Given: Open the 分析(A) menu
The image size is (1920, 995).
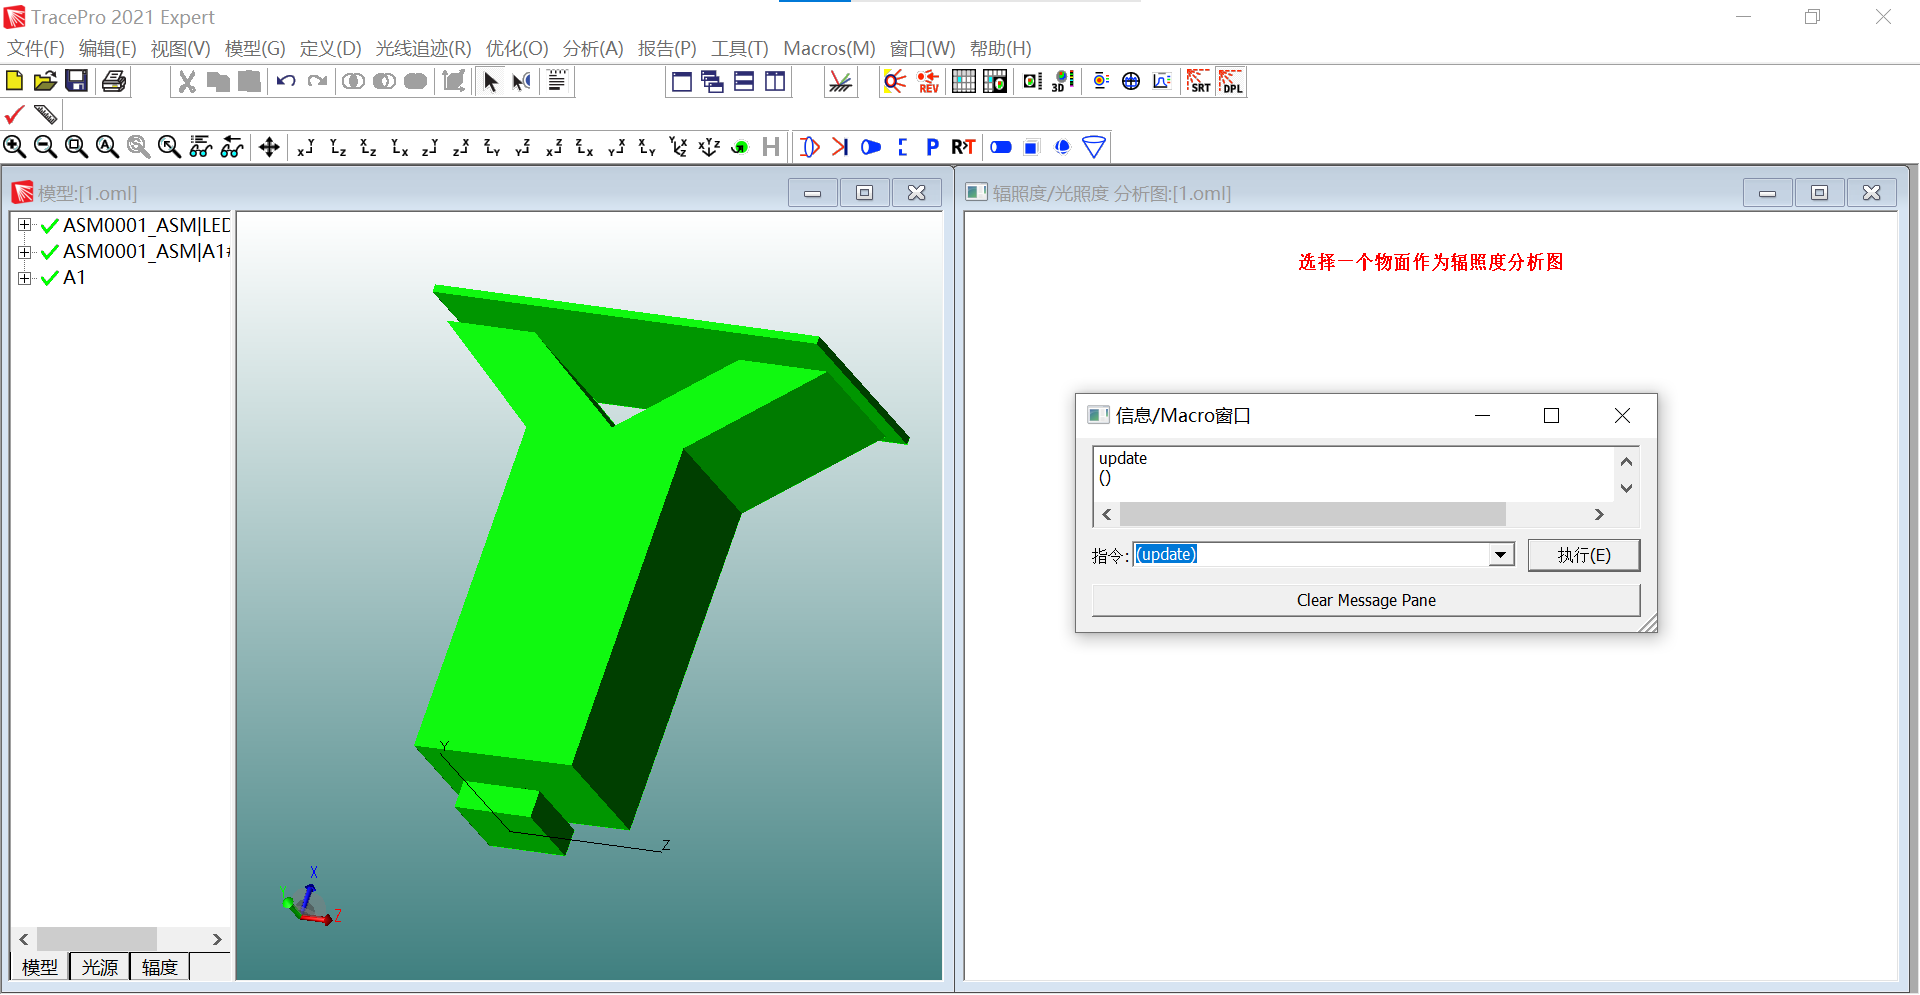Looking at the screenshot, I should 593,48.
